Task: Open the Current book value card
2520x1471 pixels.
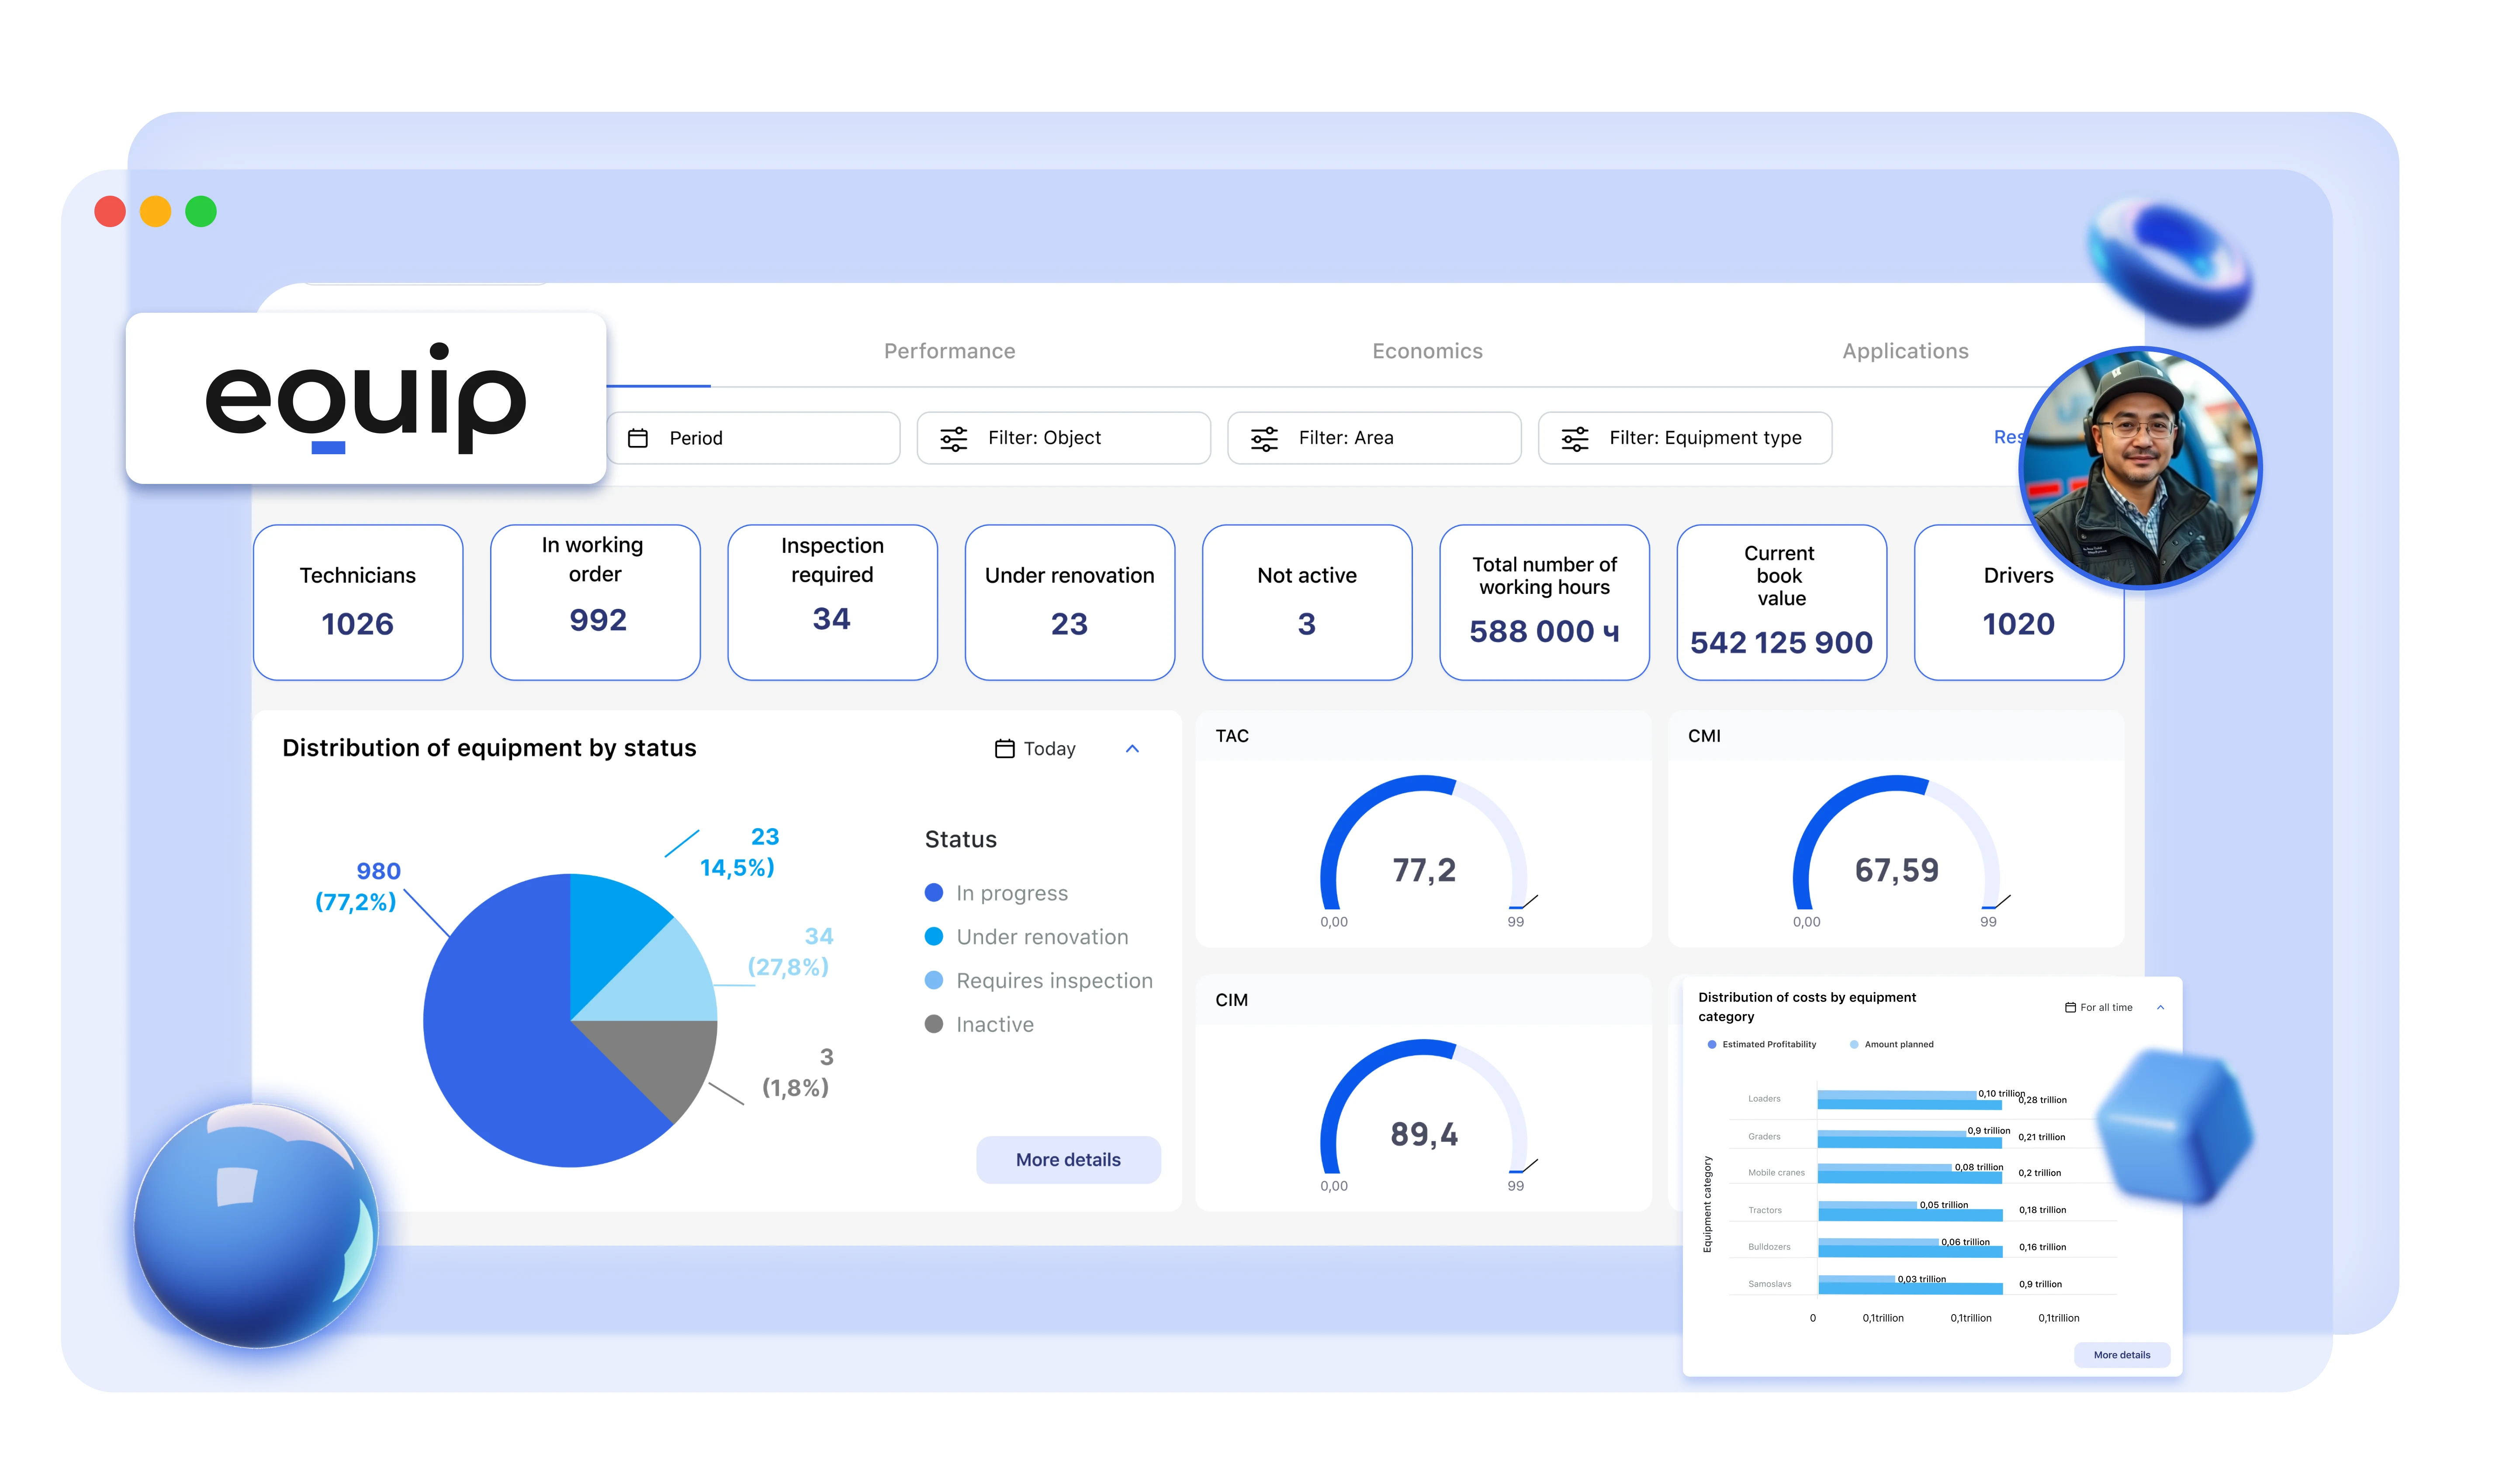Action: pos(1781,602)
